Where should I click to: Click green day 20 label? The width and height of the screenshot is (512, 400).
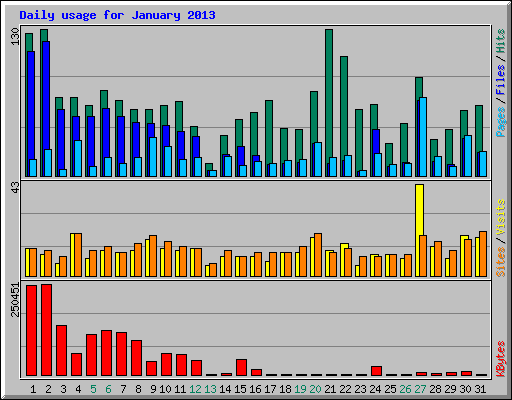tap(315, 389)
